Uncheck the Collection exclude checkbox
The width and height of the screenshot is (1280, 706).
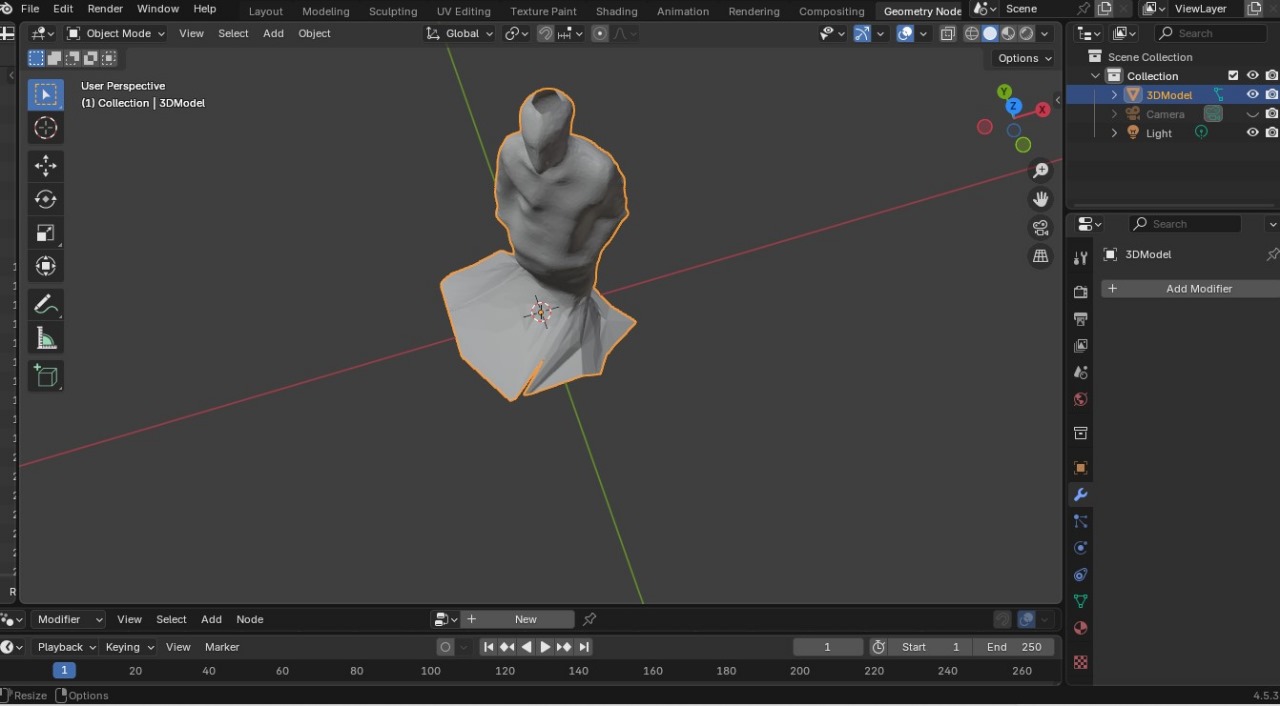tap(1233, 76)
